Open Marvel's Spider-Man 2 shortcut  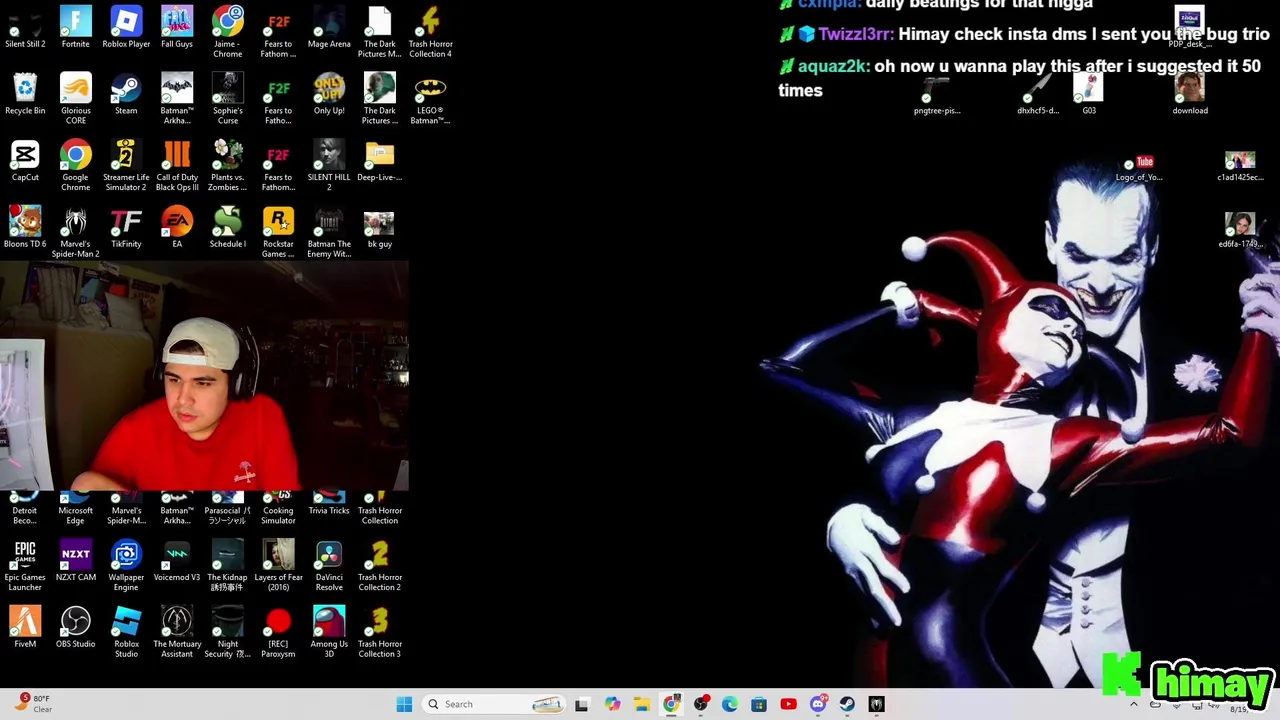pos(75,233)
